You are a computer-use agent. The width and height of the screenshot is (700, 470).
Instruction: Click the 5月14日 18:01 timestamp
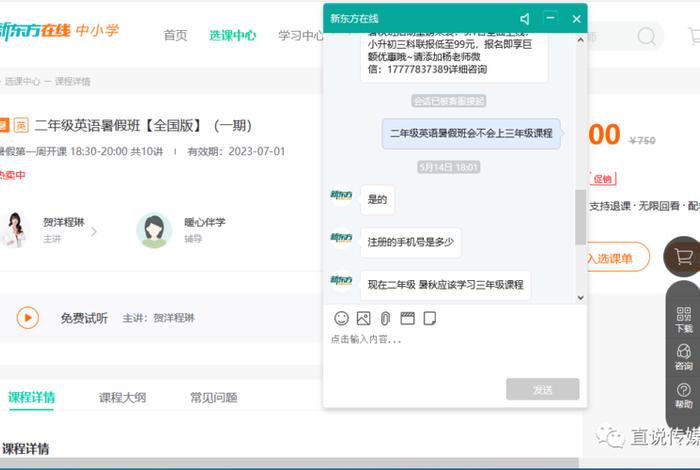click(x=449, y=167)
